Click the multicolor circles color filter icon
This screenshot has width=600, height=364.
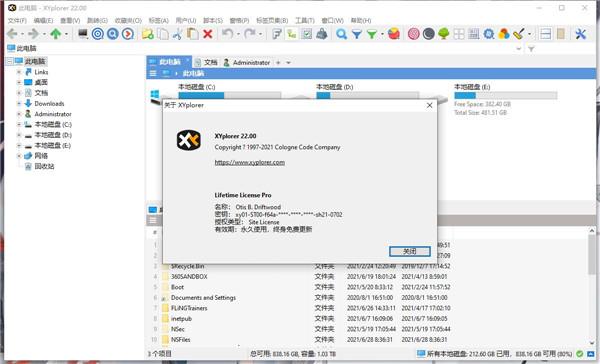tap(504, 34)
